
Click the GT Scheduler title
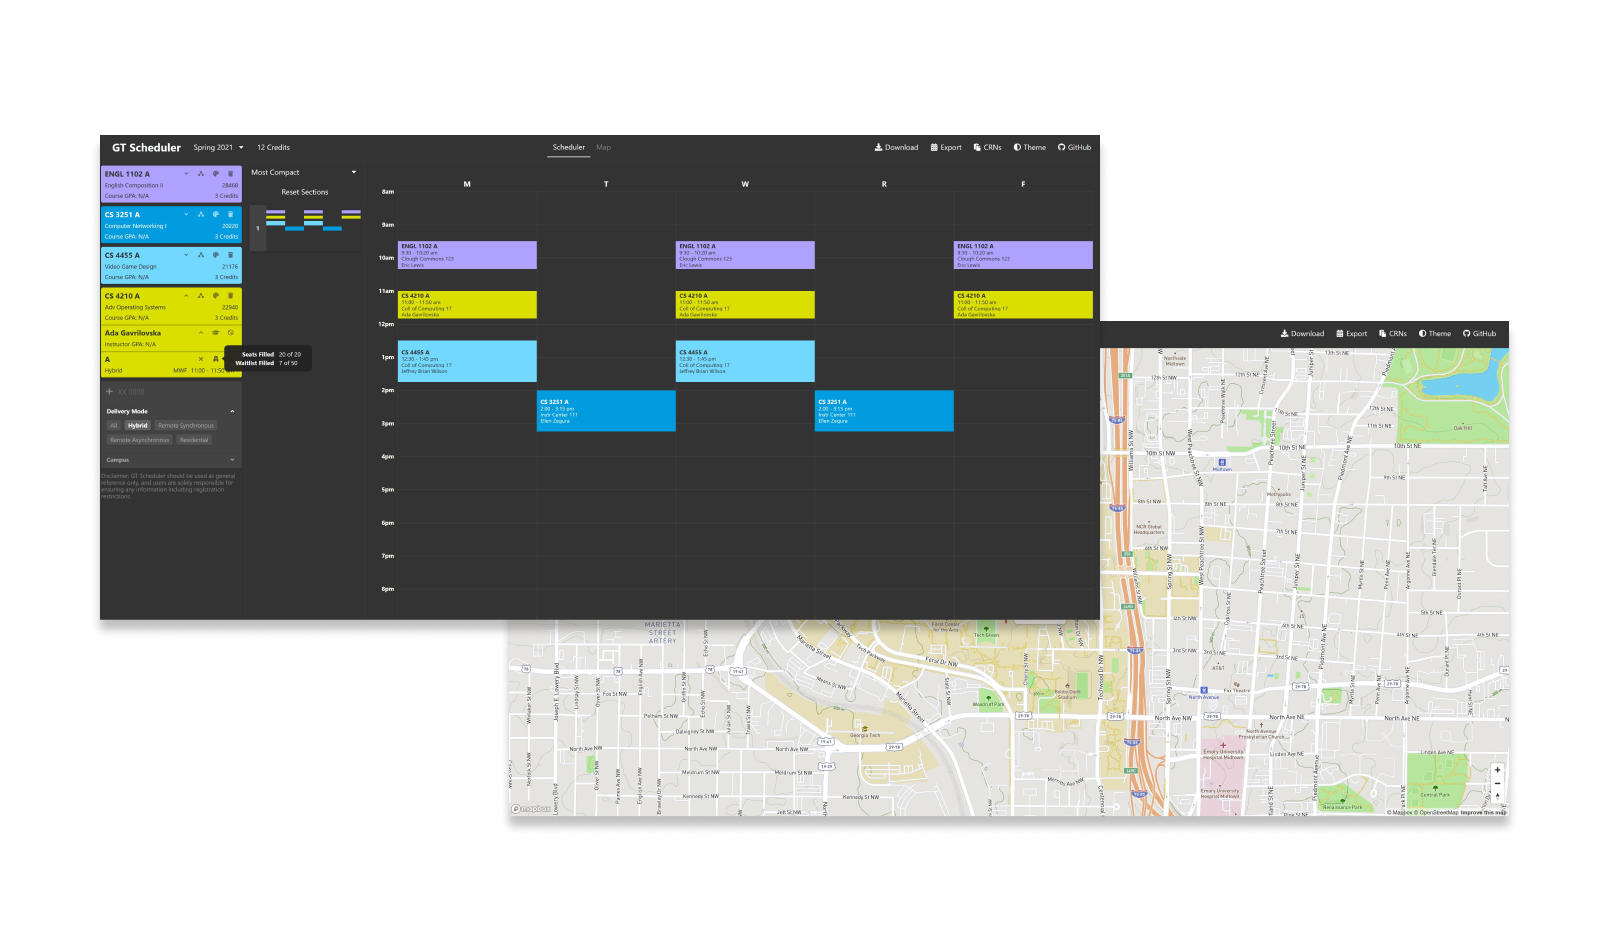point(146,147)
